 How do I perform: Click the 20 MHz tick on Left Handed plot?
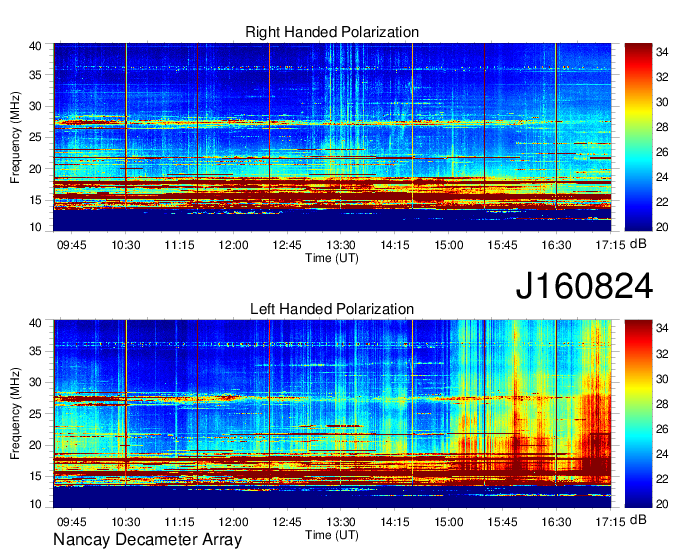point(35,446)
